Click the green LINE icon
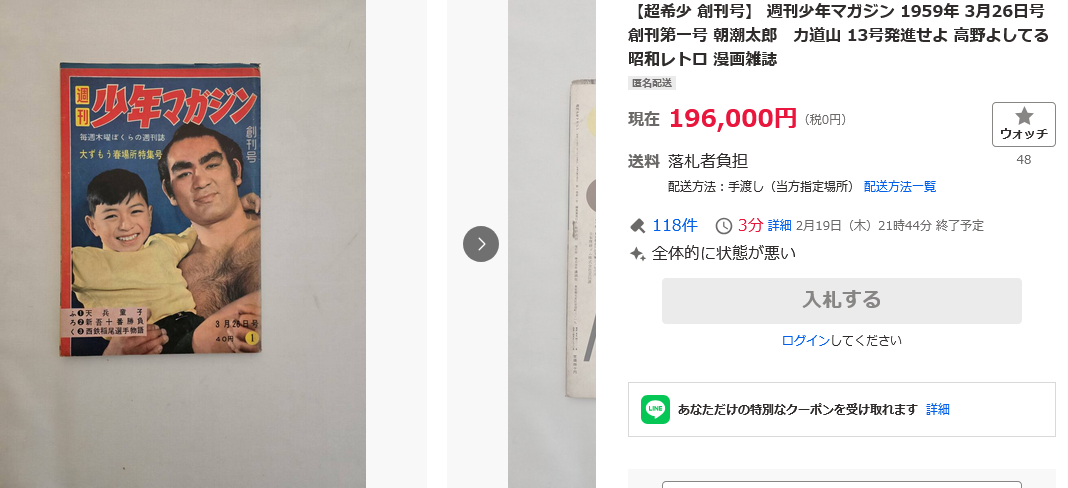 click(x=655, y=410)
